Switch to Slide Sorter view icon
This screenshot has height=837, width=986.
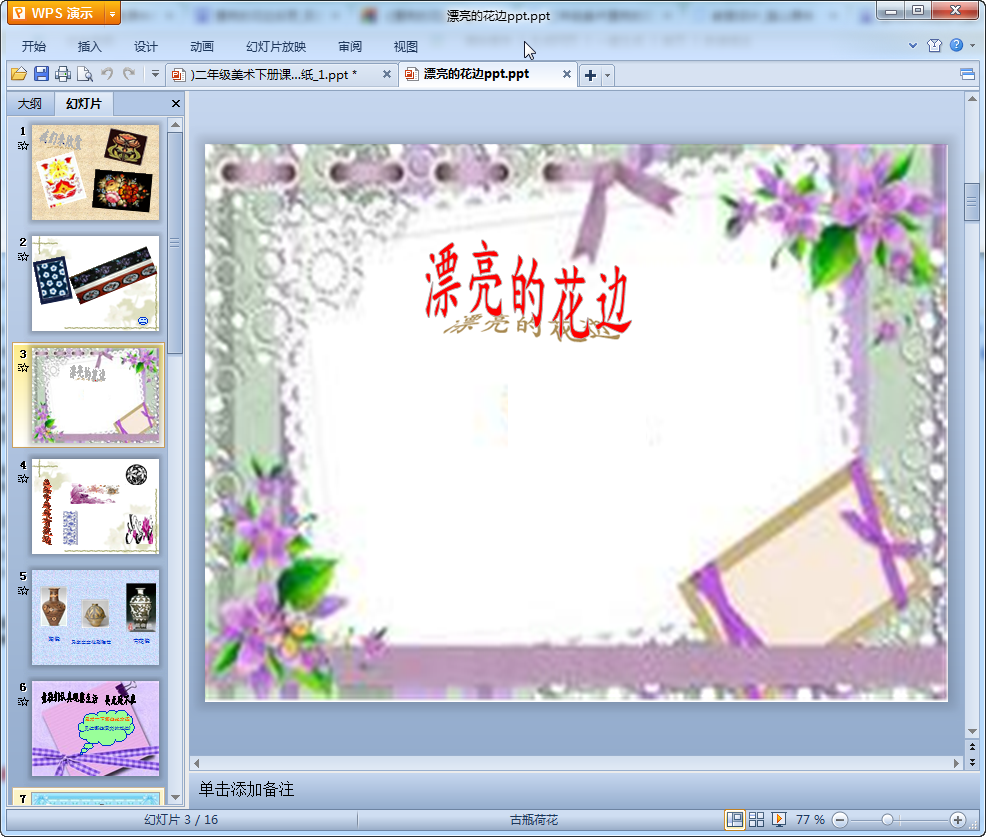[756, 819]
